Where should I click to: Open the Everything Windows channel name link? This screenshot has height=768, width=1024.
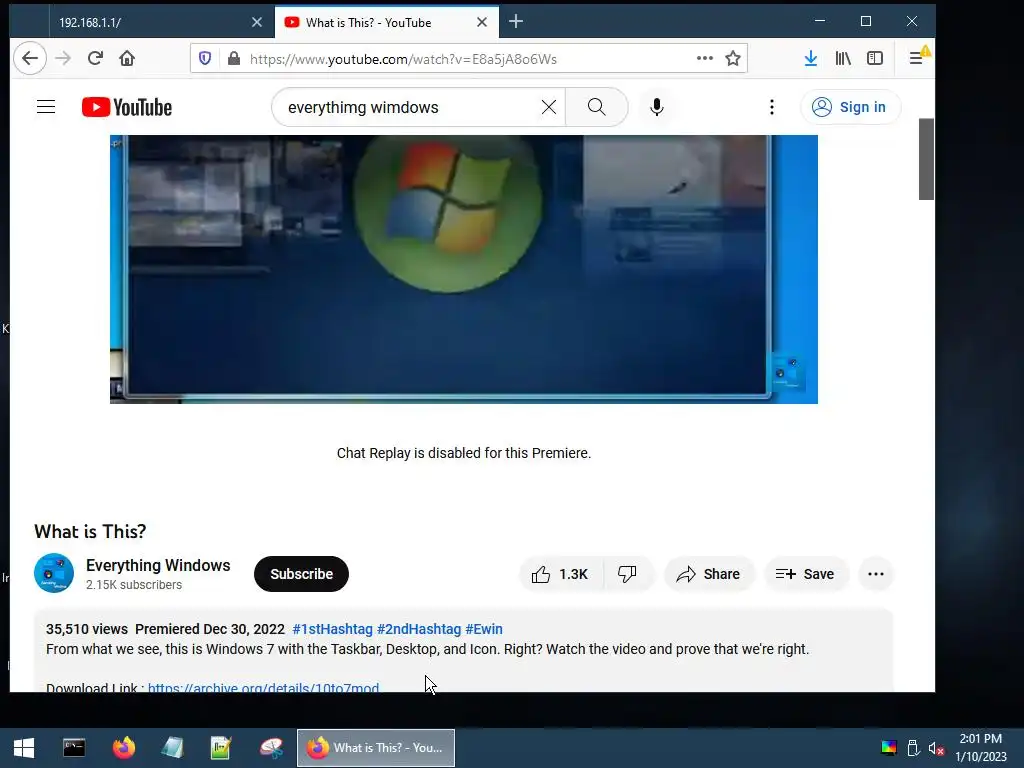point(158,566)
